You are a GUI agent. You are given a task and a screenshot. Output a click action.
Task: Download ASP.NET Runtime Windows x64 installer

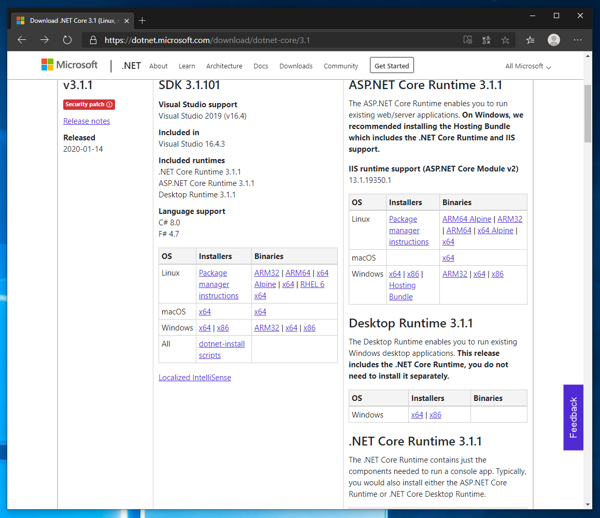click(x=395, y=274)
